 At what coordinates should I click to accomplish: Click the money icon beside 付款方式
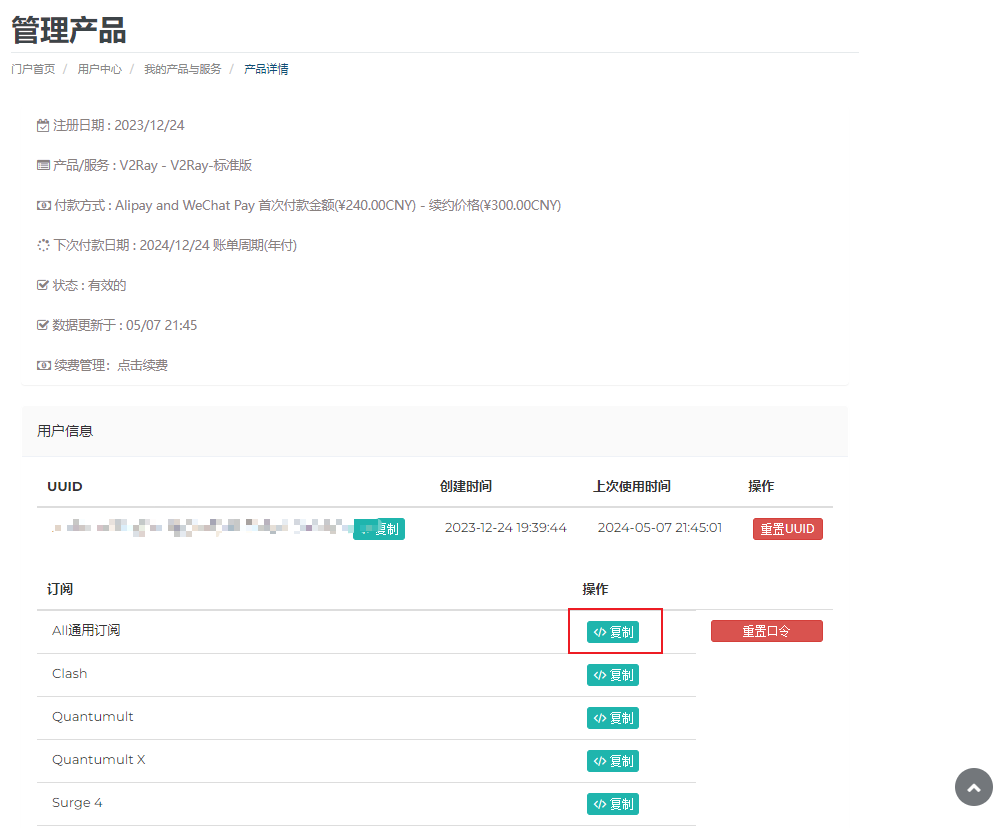point(43,206)
